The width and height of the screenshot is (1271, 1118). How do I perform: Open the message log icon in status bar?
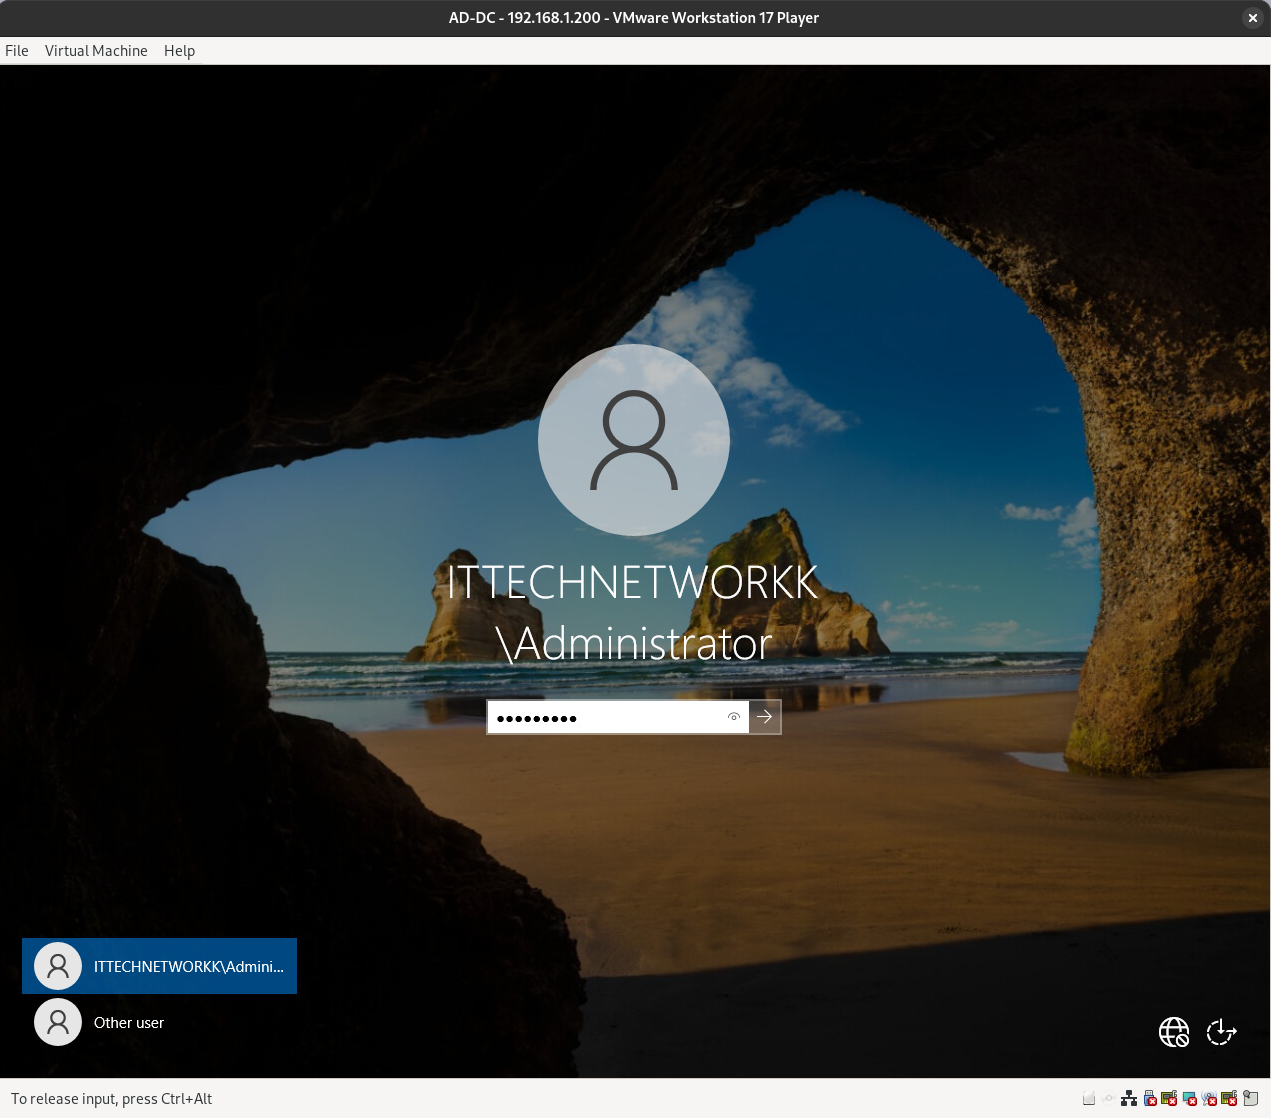tap(1250, 1099)
